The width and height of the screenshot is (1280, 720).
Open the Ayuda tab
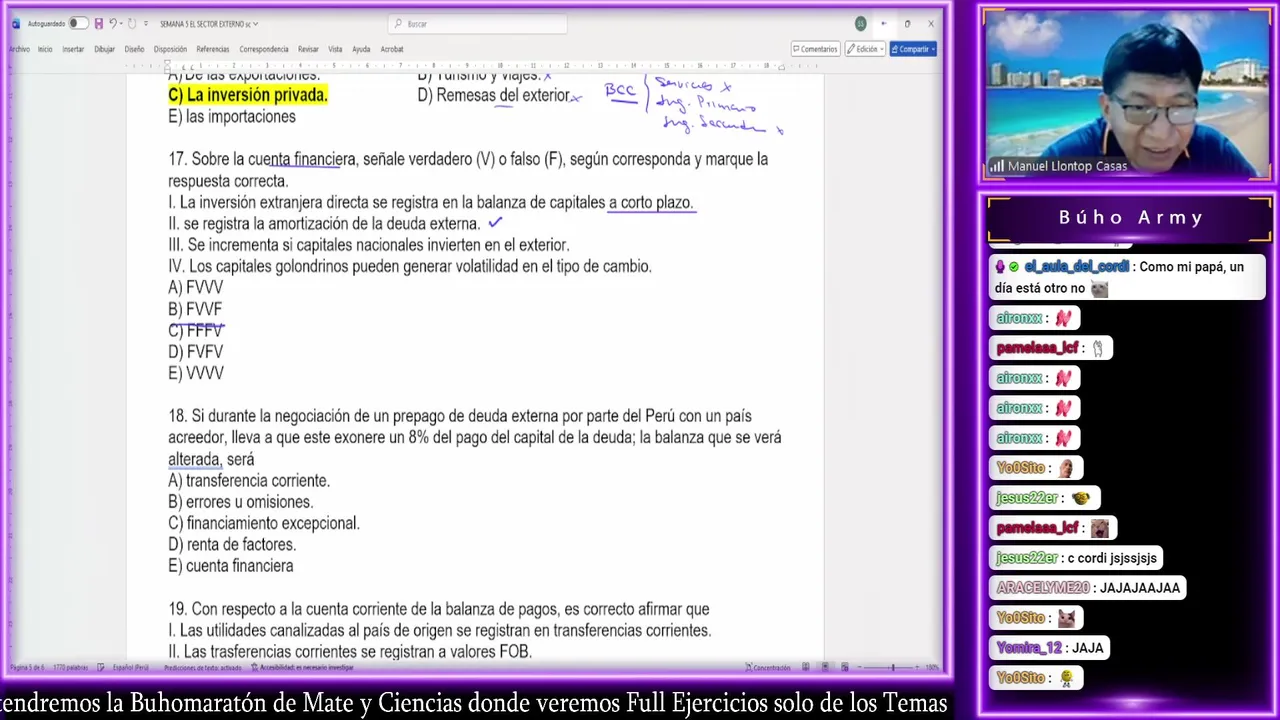(361, 49)
